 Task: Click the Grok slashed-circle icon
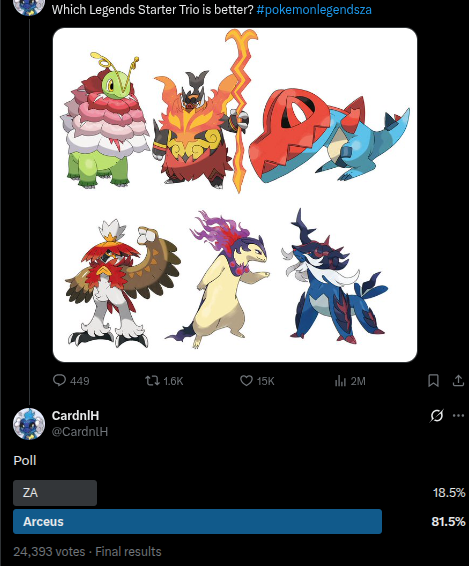(x=437, y=415)
